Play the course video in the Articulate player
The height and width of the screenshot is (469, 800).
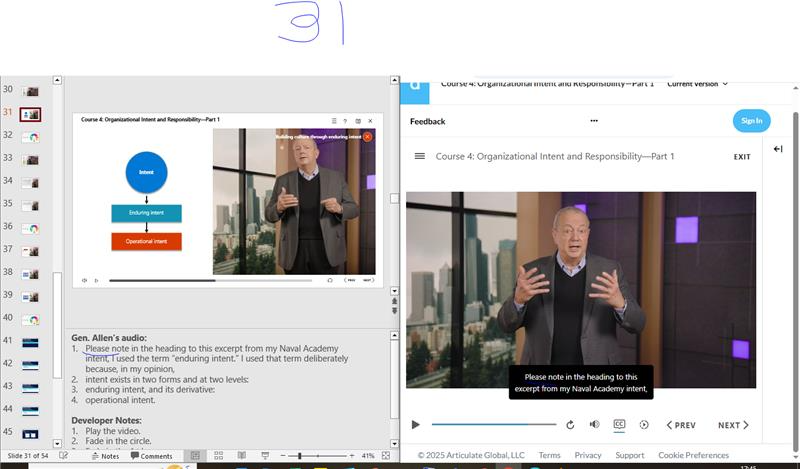[x=415, y=425]
